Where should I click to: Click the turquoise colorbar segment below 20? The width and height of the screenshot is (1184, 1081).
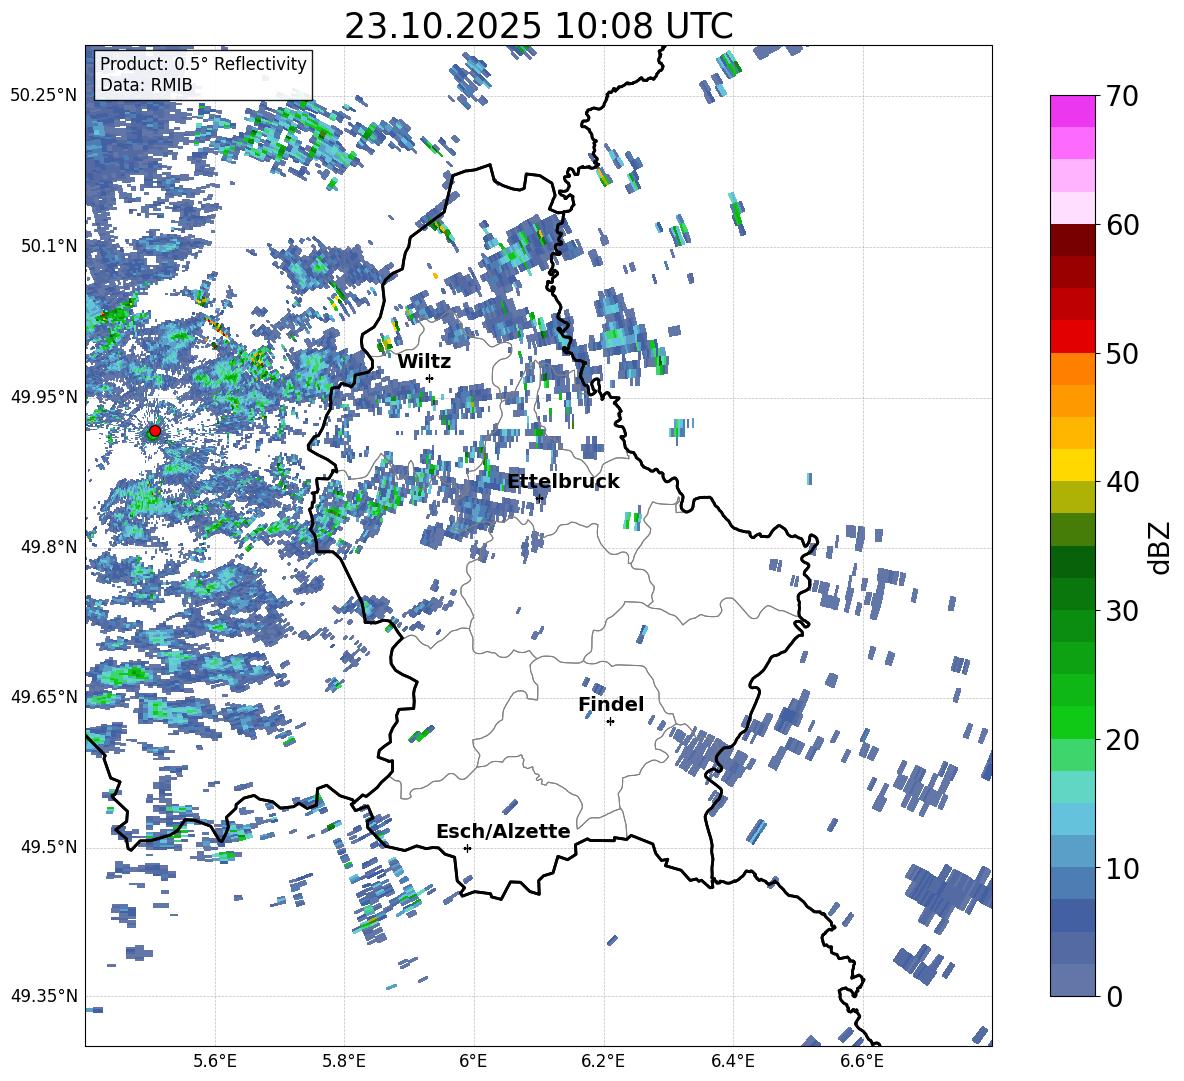click(x=1073, y=787)
